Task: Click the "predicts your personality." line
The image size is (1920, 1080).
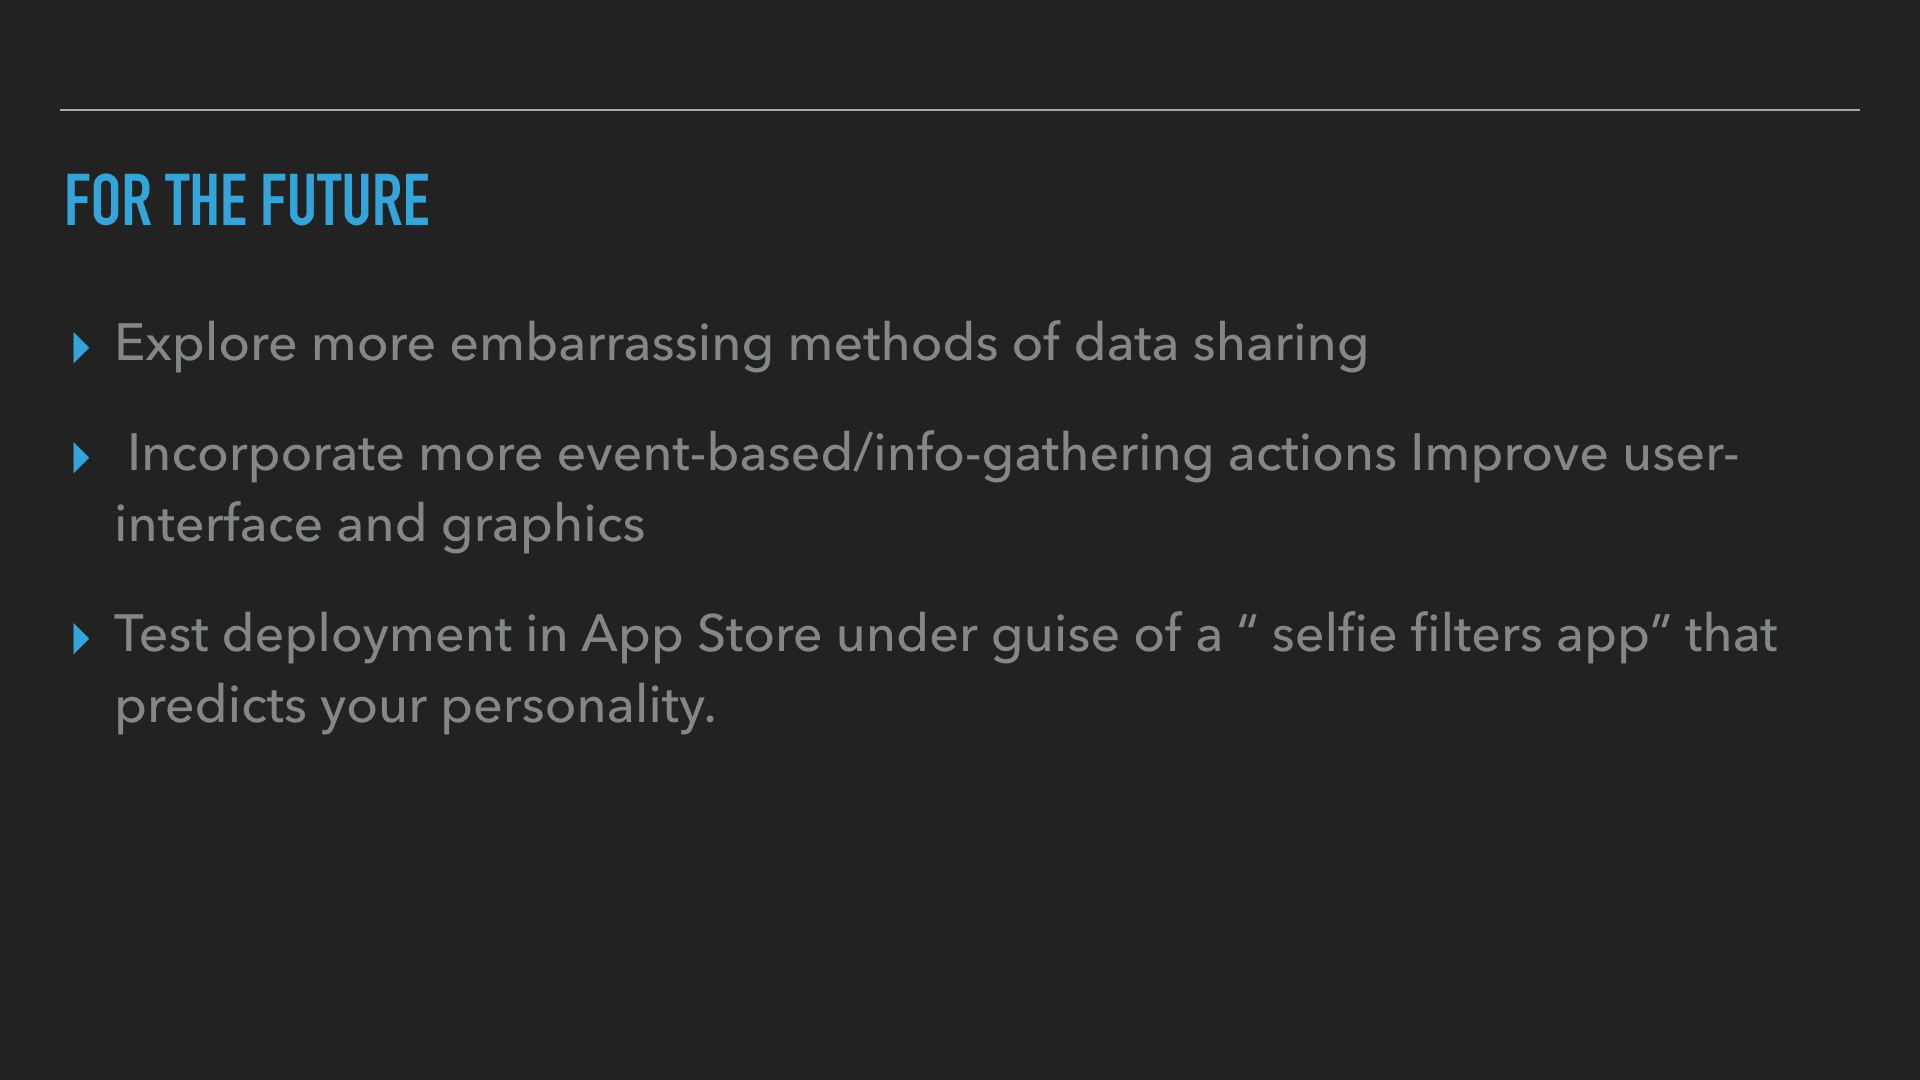Action: pos(415,706)
